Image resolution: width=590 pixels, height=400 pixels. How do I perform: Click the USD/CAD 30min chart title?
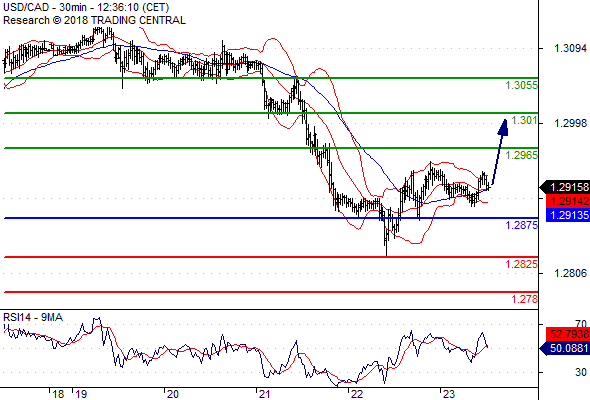click(86, 7)
